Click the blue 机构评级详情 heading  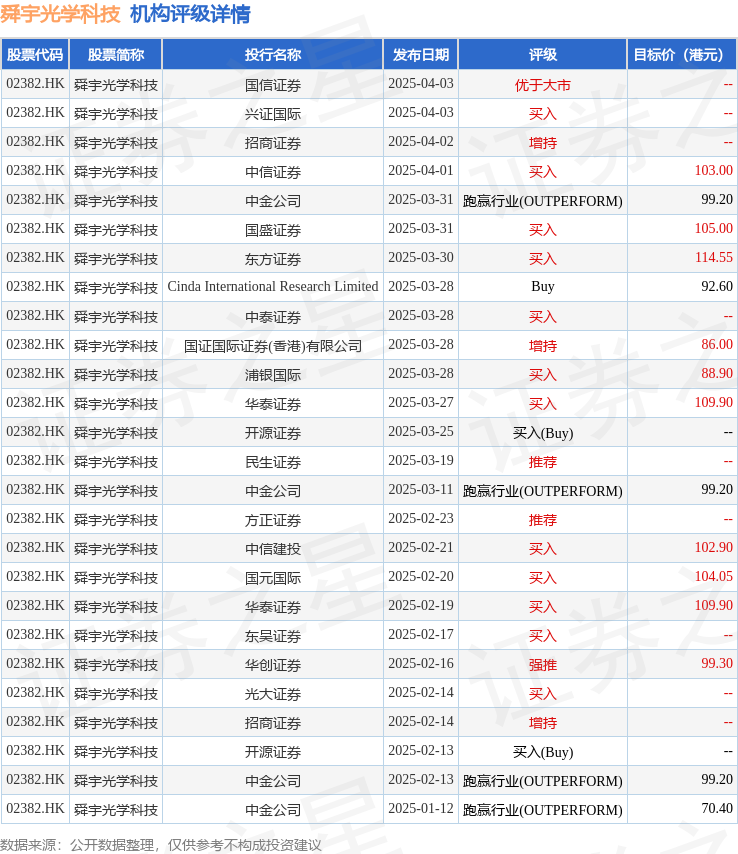tap(190, 14)
